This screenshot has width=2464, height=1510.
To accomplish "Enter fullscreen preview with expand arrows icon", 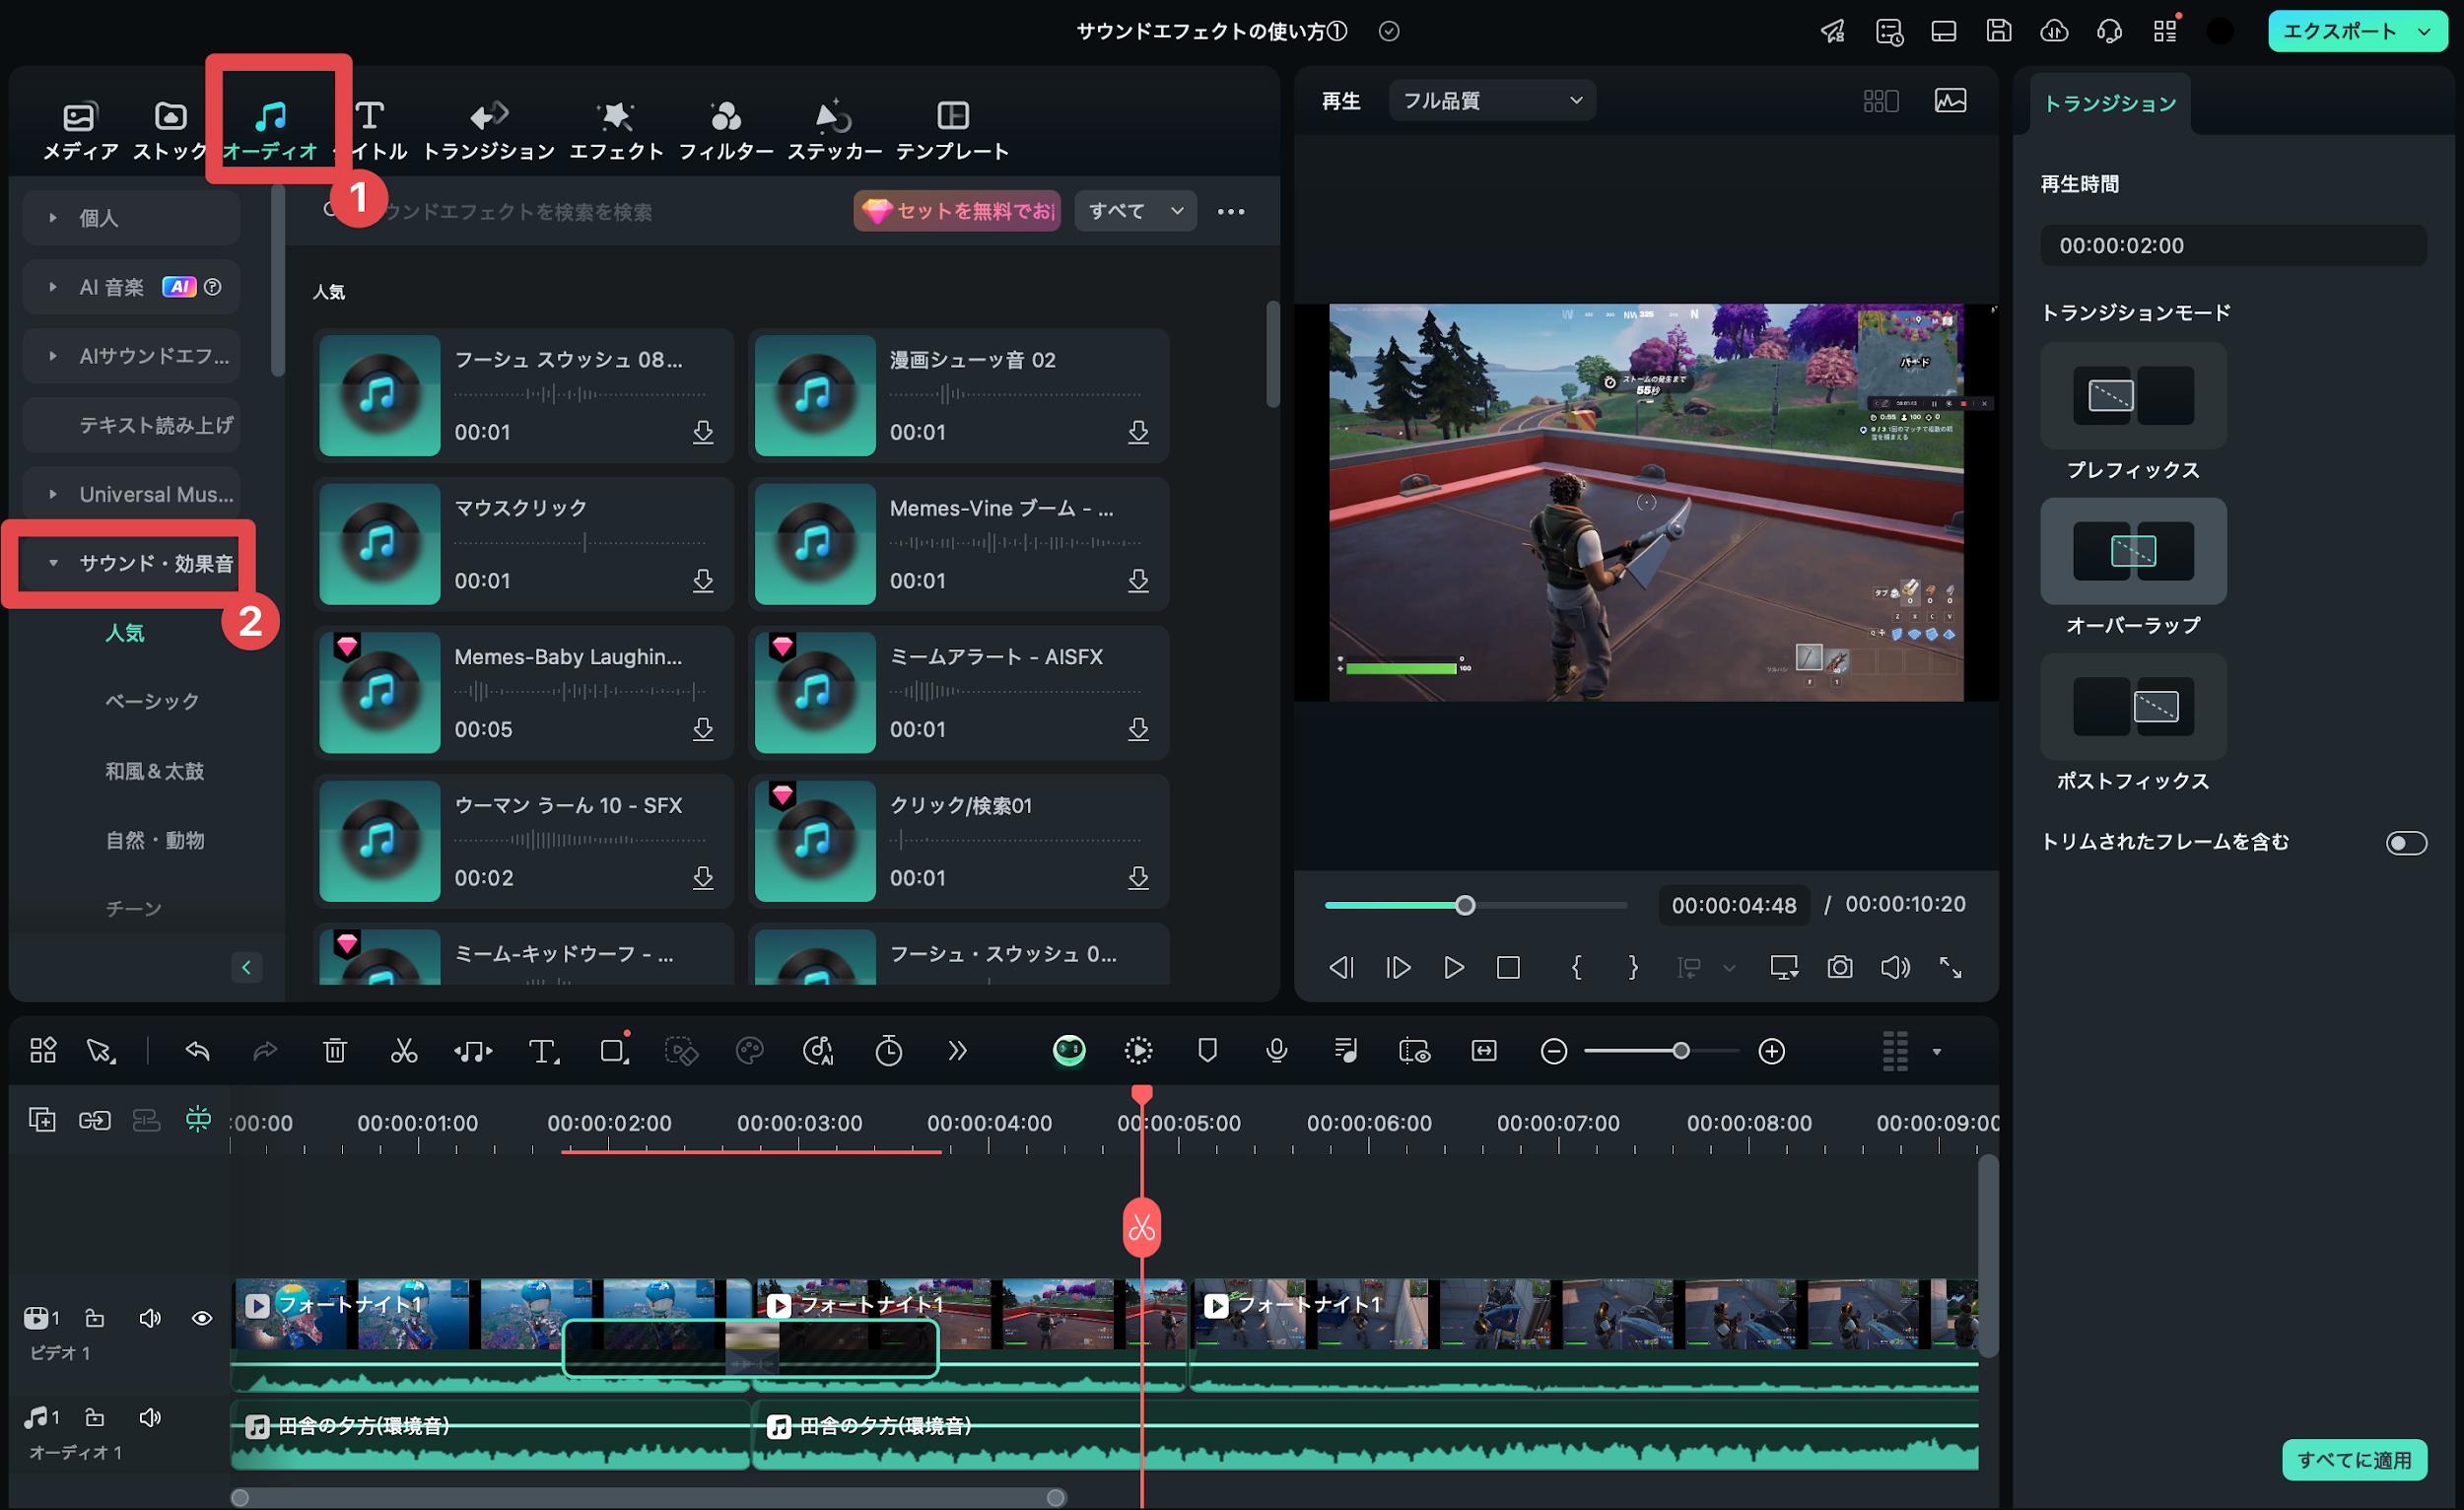I will pyautogui.click(x=1950, y=967).
